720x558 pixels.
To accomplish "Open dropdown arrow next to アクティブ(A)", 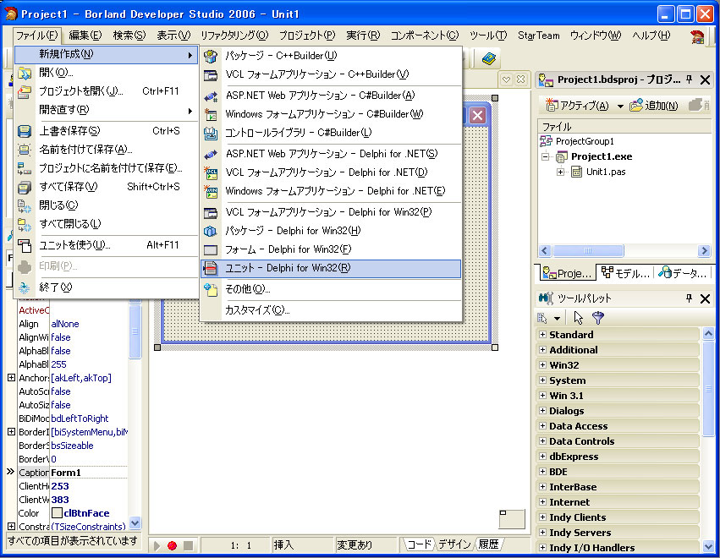I will 620,106.
